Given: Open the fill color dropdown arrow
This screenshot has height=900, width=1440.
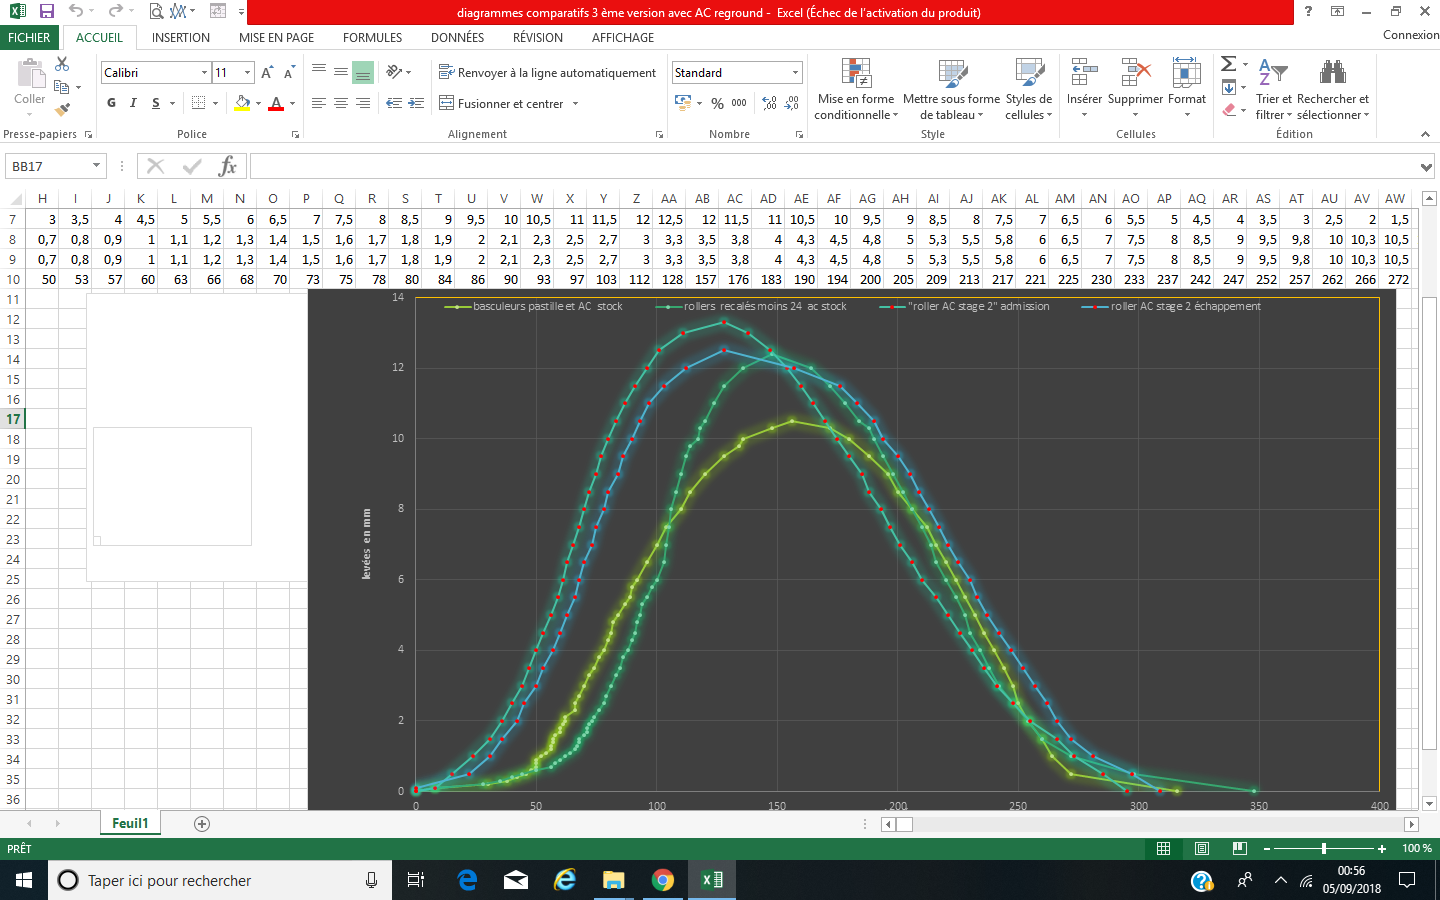Looking at the screenshot, I should click(x=258, y=103).
